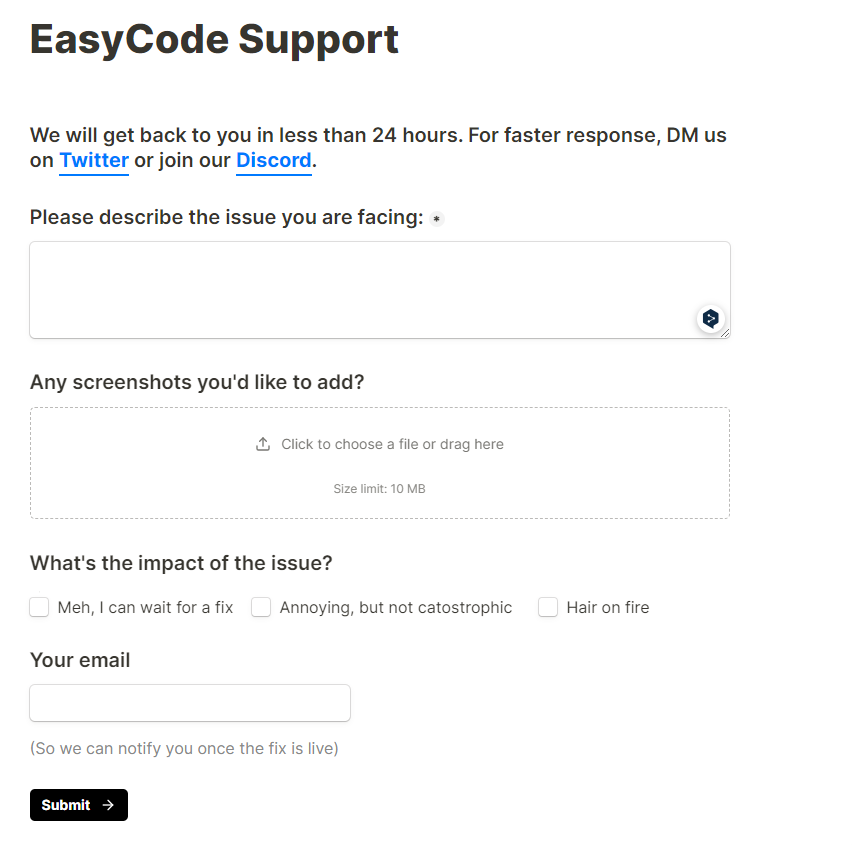Click the notification note below the email field
Image resolution: width=852 pixels, height=845 pixels.
coord(185,748)
